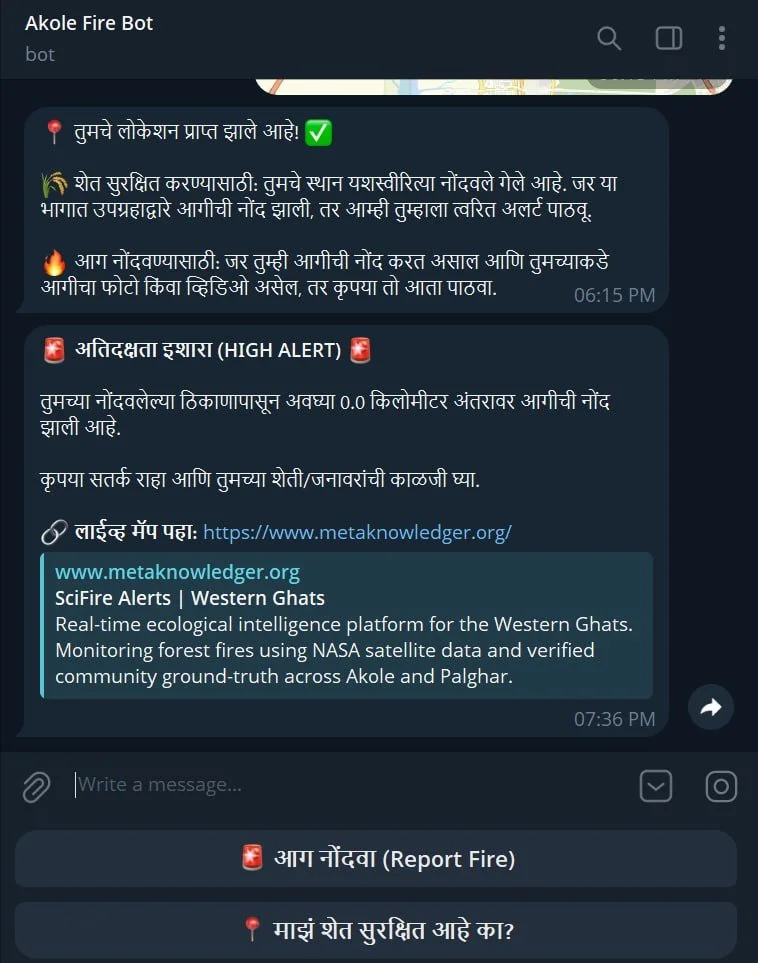The height and width of the screenshot is (963, 758).
Task: Open the three-dot chat options menu
Action: tap(722, 38)
